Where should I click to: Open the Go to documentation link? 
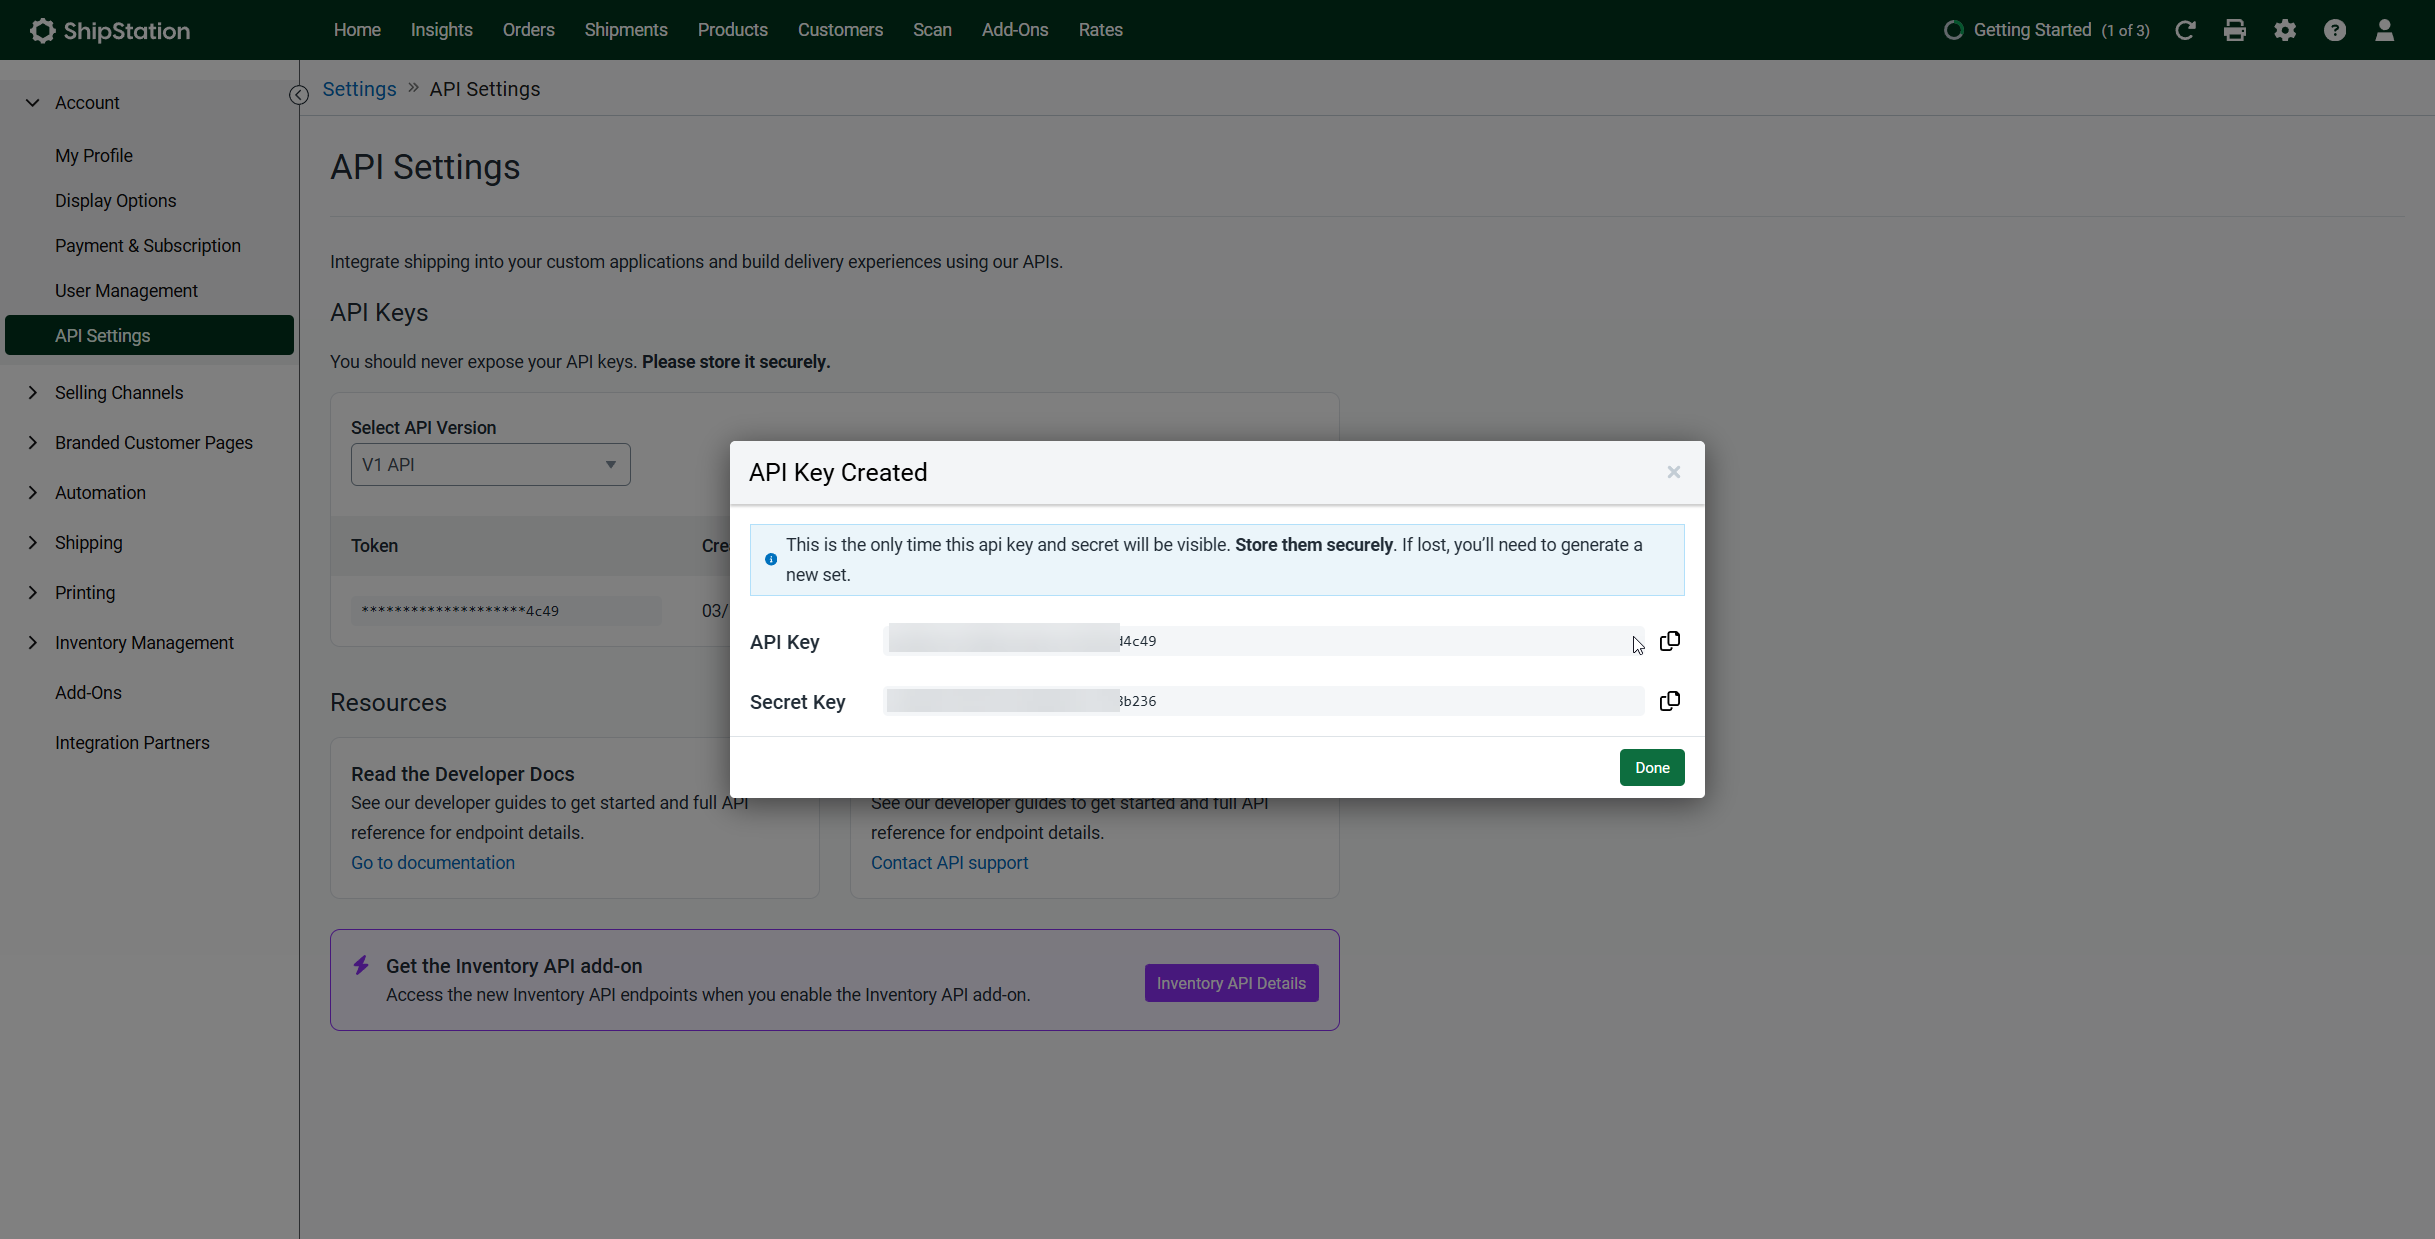(433, 863)
